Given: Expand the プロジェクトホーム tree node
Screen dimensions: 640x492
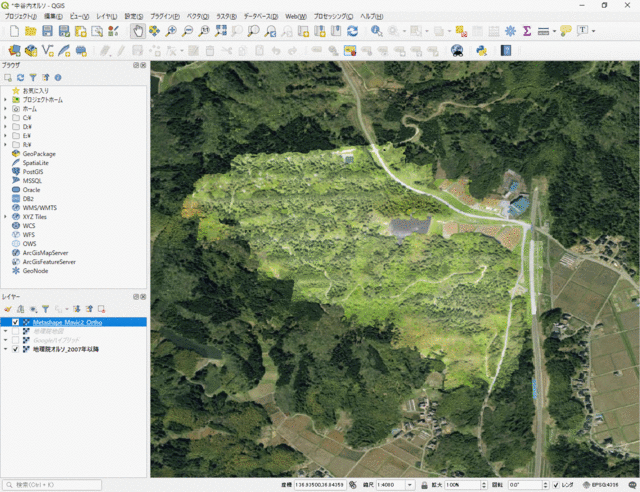Looking at the screenshot, I should tap(5, 100).
